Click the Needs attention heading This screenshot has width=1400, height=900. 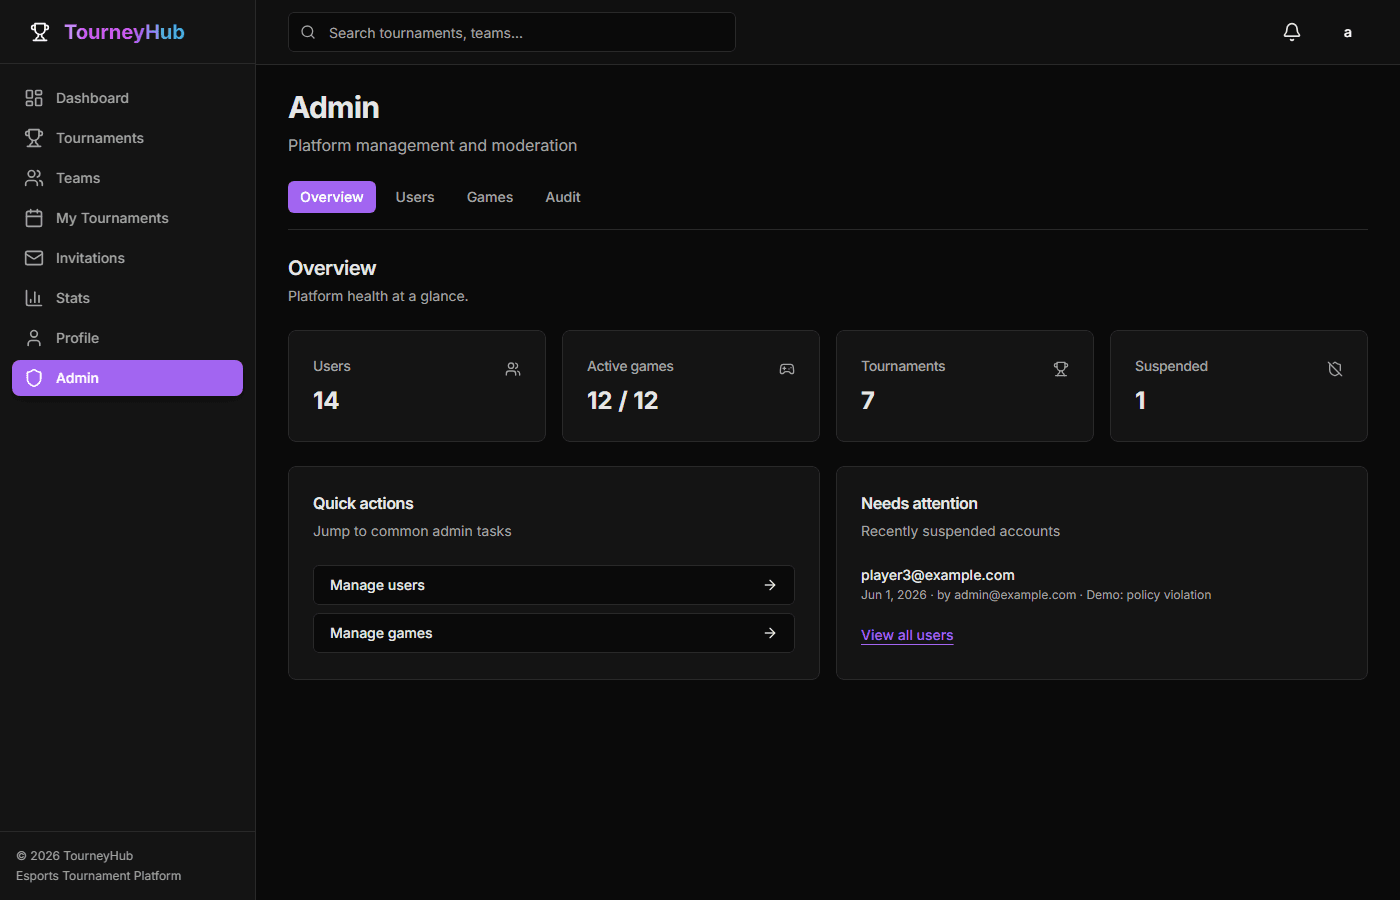(x=919, y=503)
